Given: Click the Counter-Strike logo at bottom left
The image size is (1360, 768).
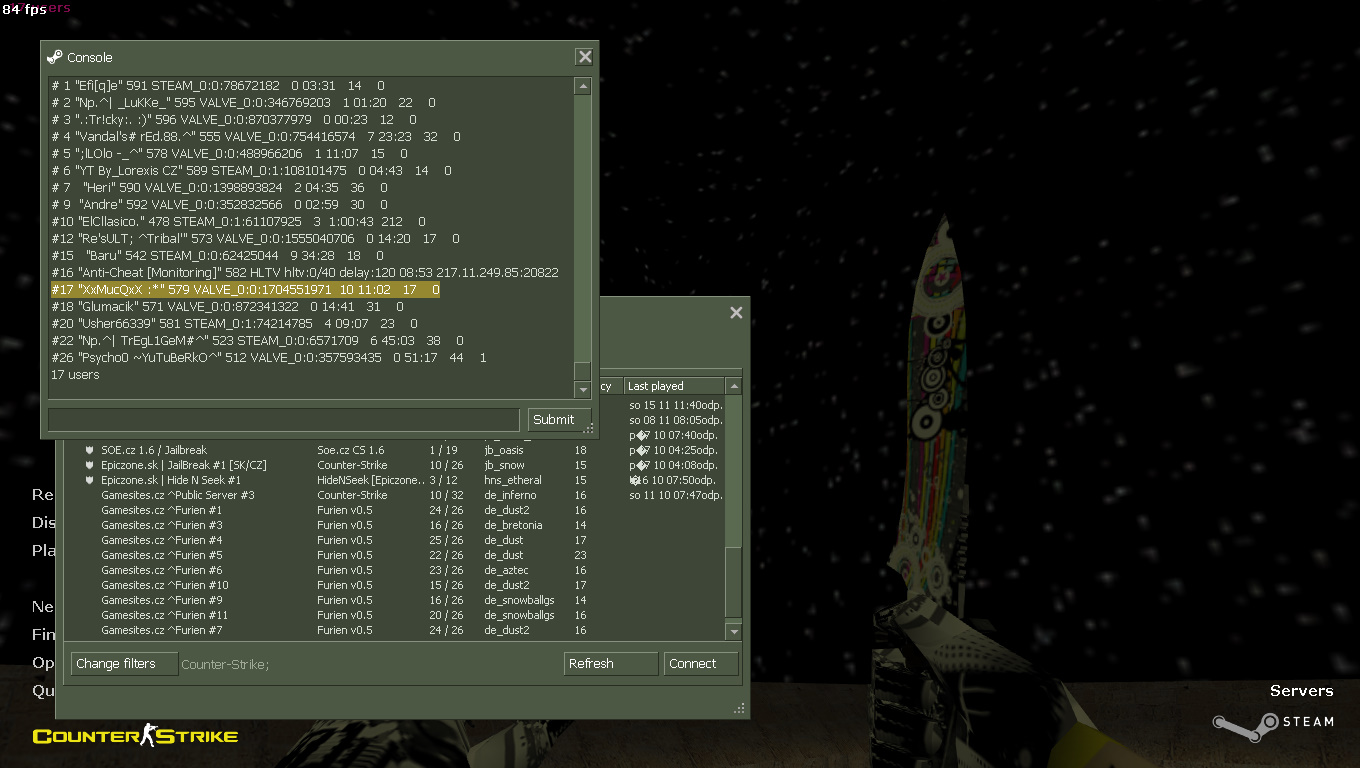Looking at the screenshot, I should 135,737.
